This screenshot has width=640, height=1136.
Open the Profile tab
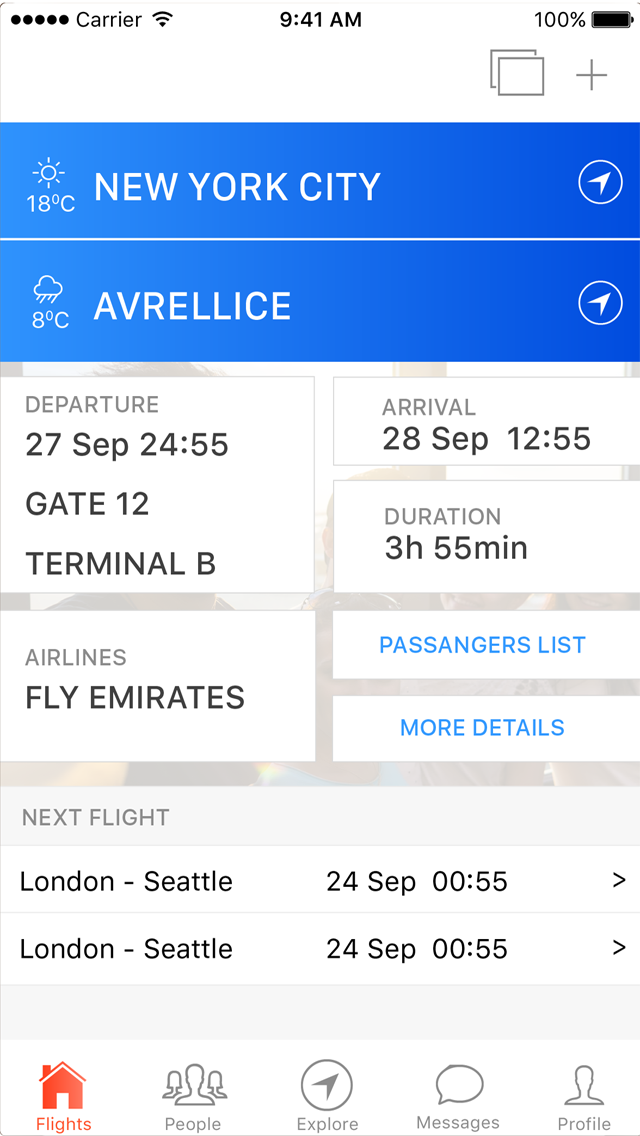tap(584, 1096)
